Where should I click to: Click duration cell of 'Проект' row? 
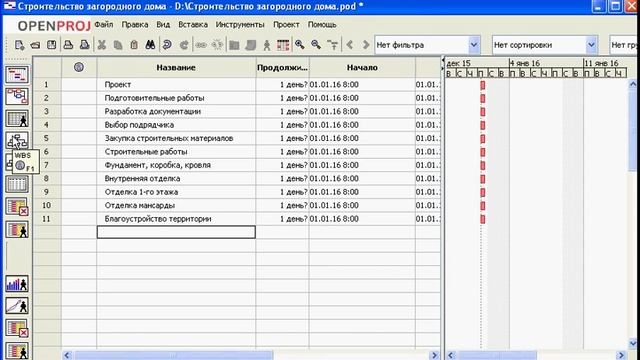pyautogui.click(x=282, y=84)
